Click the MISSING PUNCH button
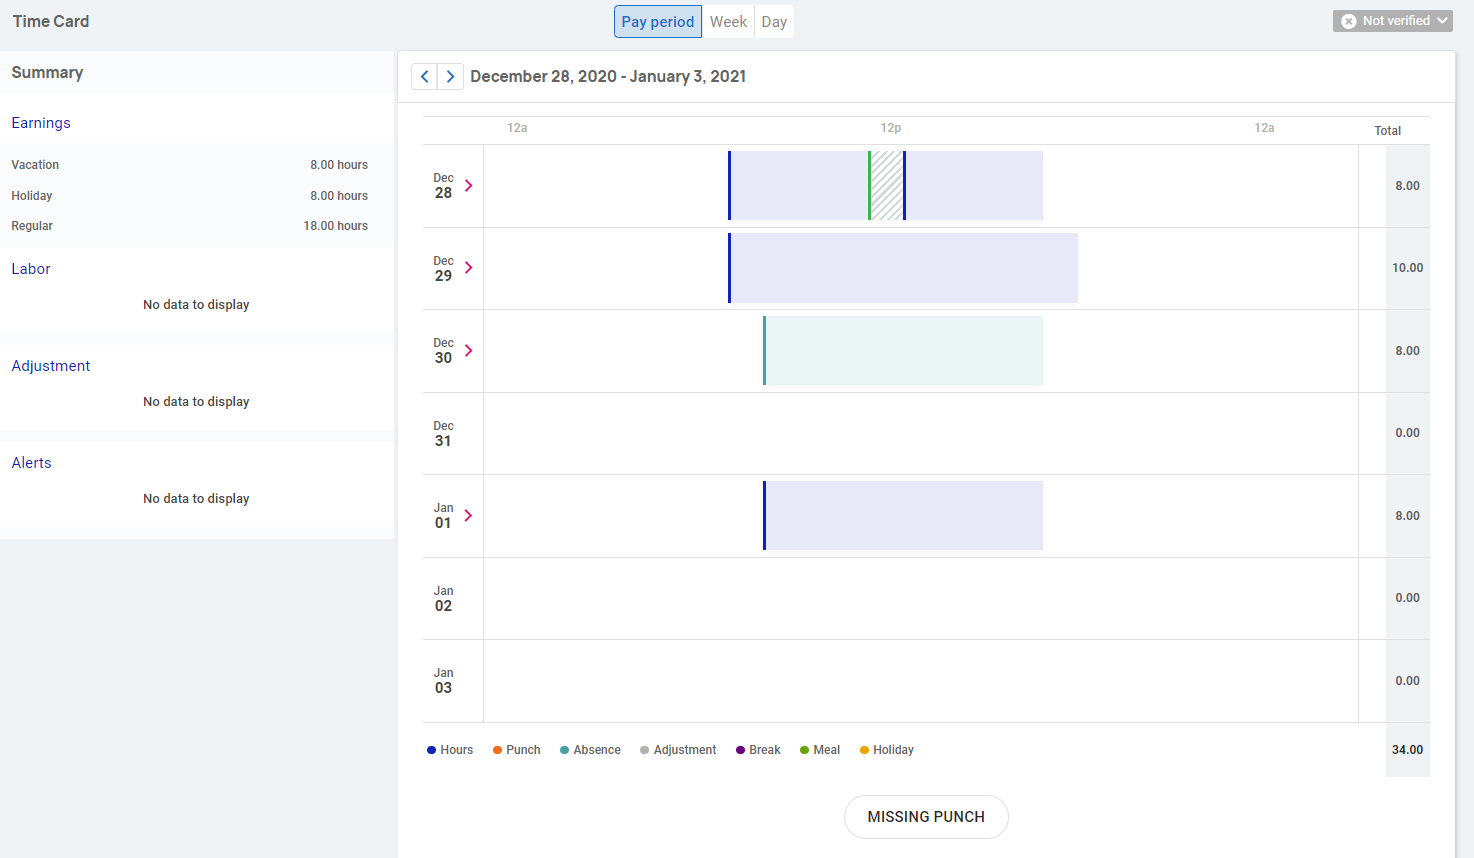The image size is (1474, 858). coord(926,817)
